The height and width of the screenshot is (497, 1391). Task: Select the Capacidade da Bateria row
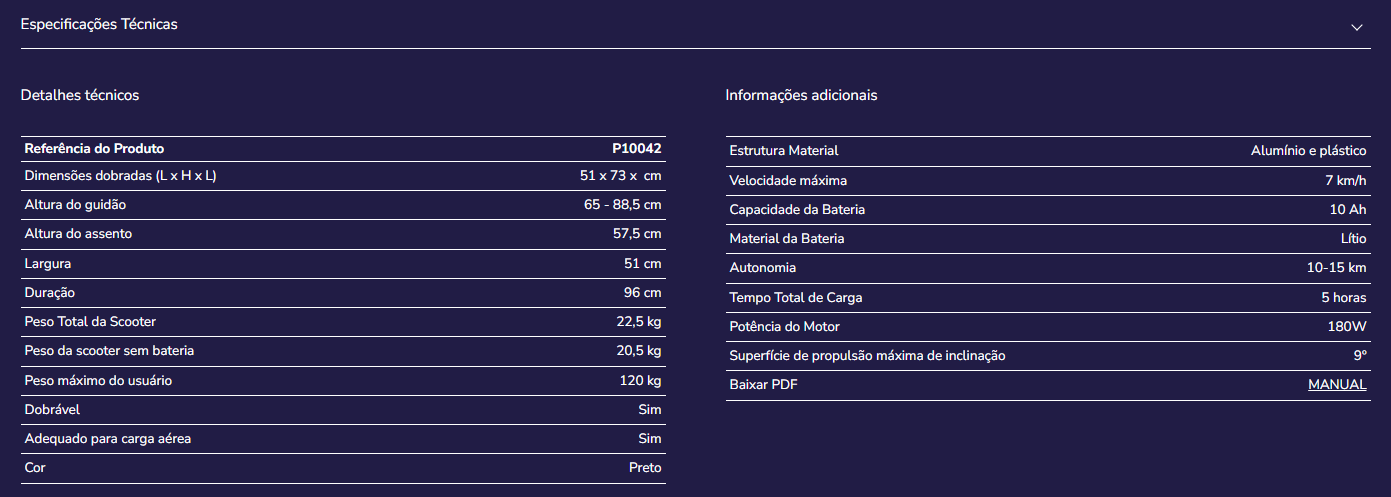coord(1048,210)
